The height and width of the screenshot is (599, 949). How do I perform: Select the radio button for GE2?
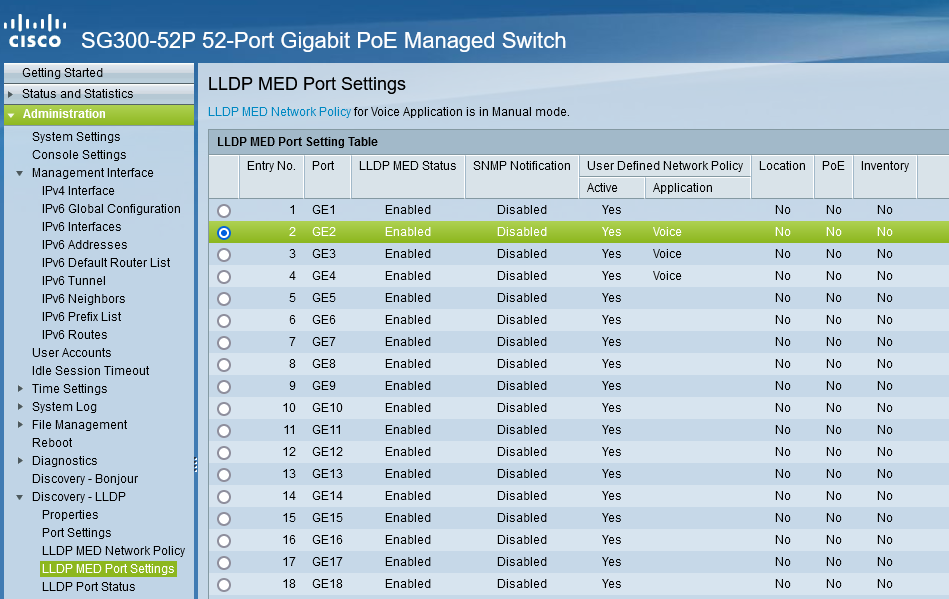point(224,232)
